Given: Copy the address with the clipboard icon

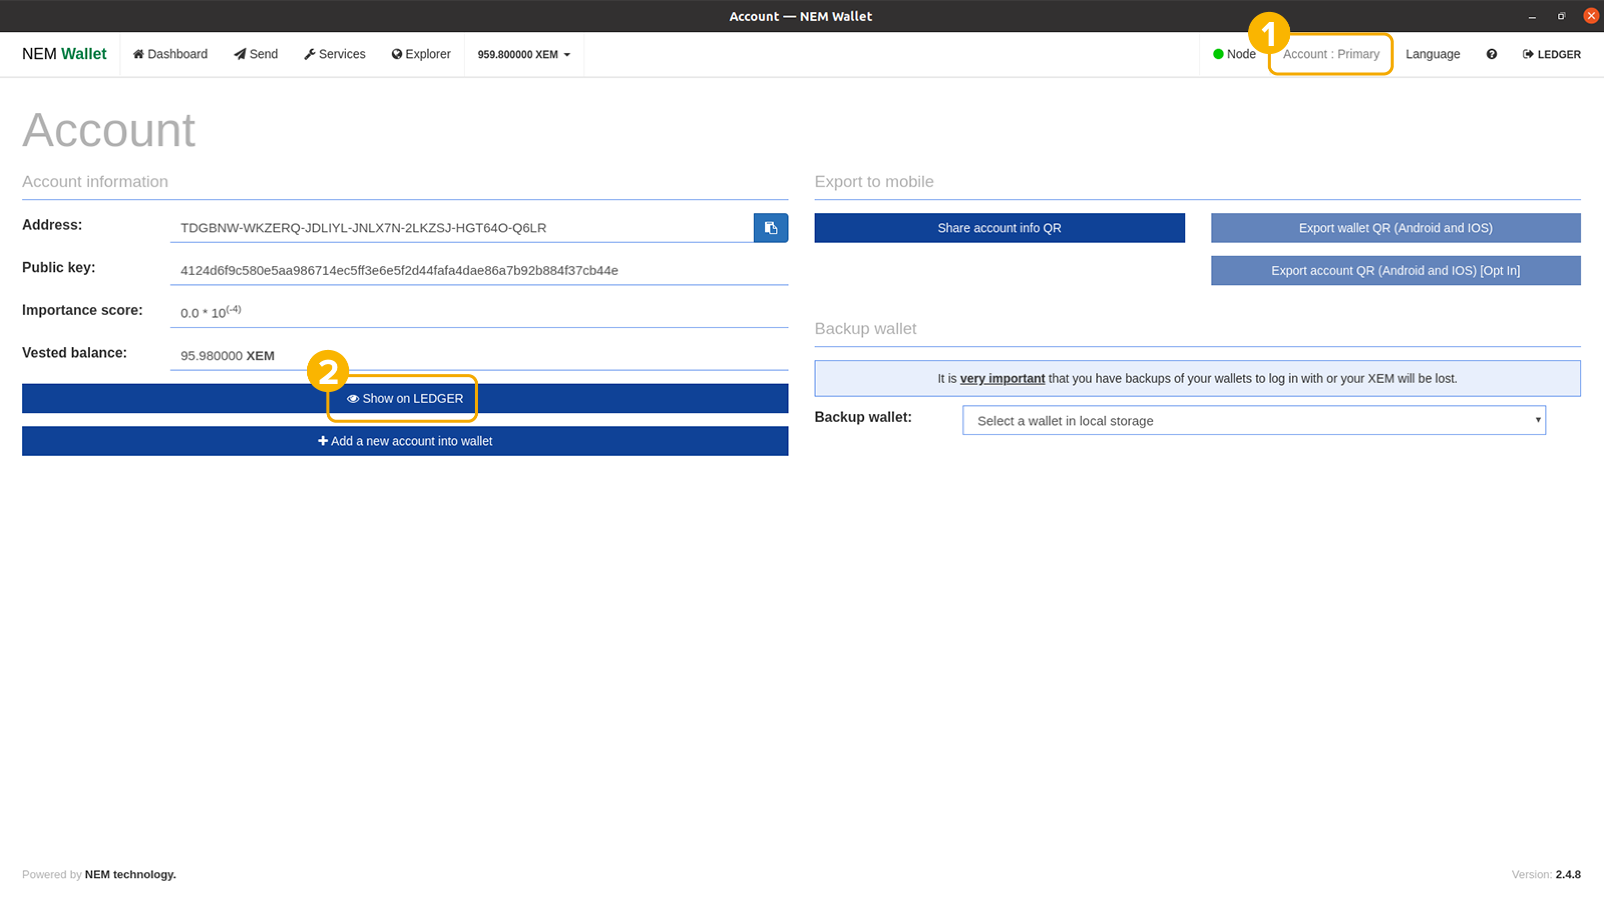Looking at the screenshot, I should (770, 228).
